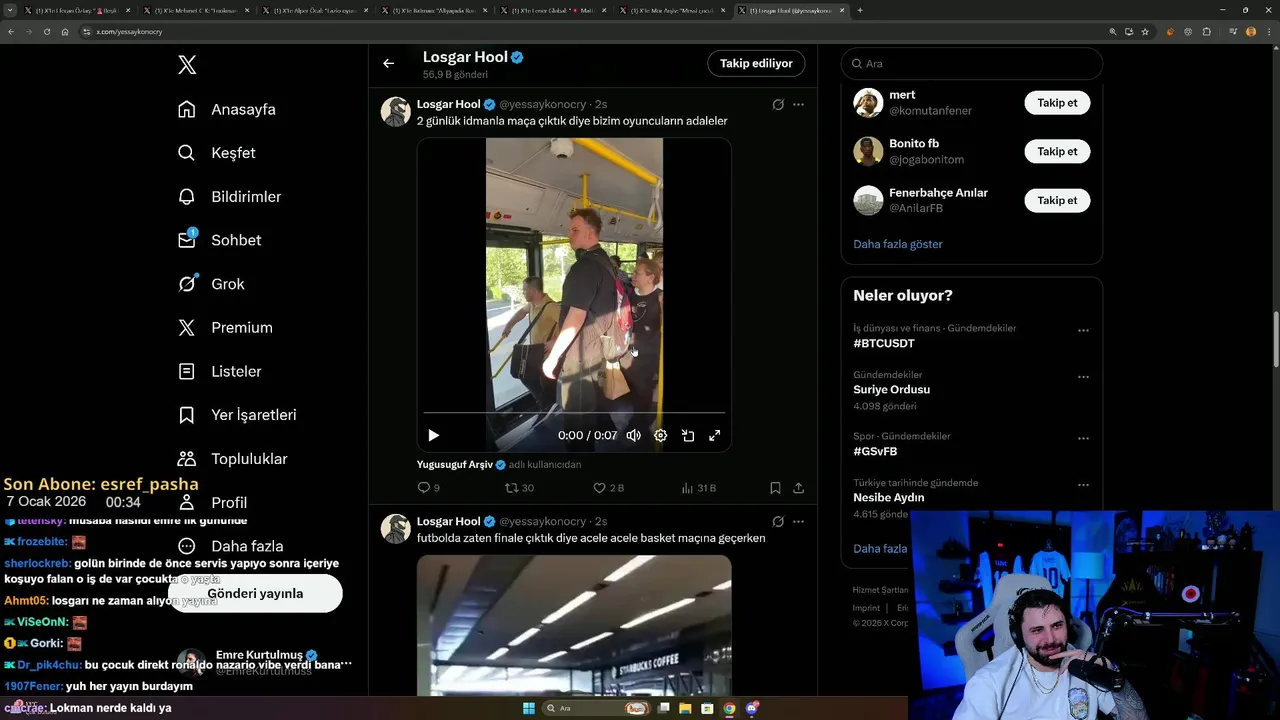
Task: Like the idmanla post
Action: click(608, 488)
